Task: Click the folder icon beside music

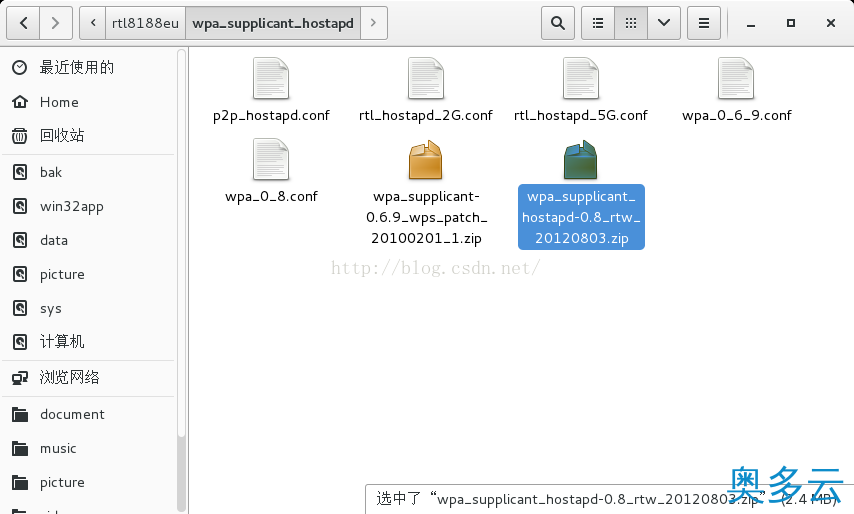Action: pos(20,448)
